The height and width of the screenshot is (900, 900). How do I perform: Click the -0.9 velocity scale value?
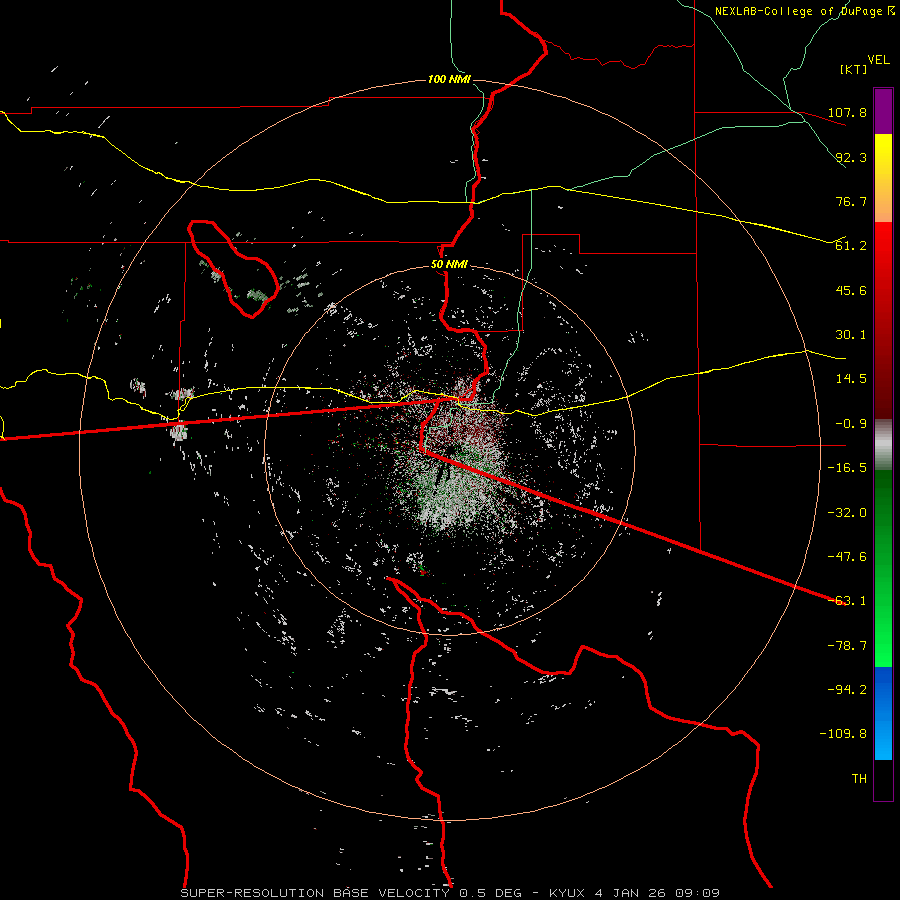[851, 424]
